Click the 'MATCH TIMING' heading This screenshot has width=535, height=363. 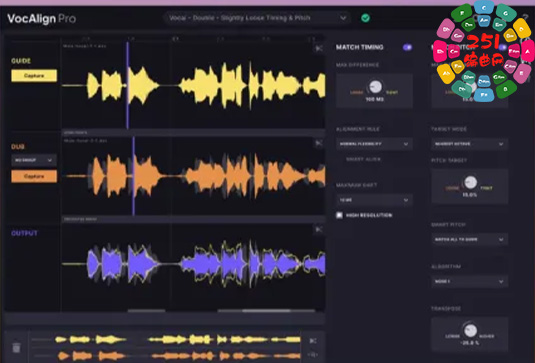(x=360, y=47)
